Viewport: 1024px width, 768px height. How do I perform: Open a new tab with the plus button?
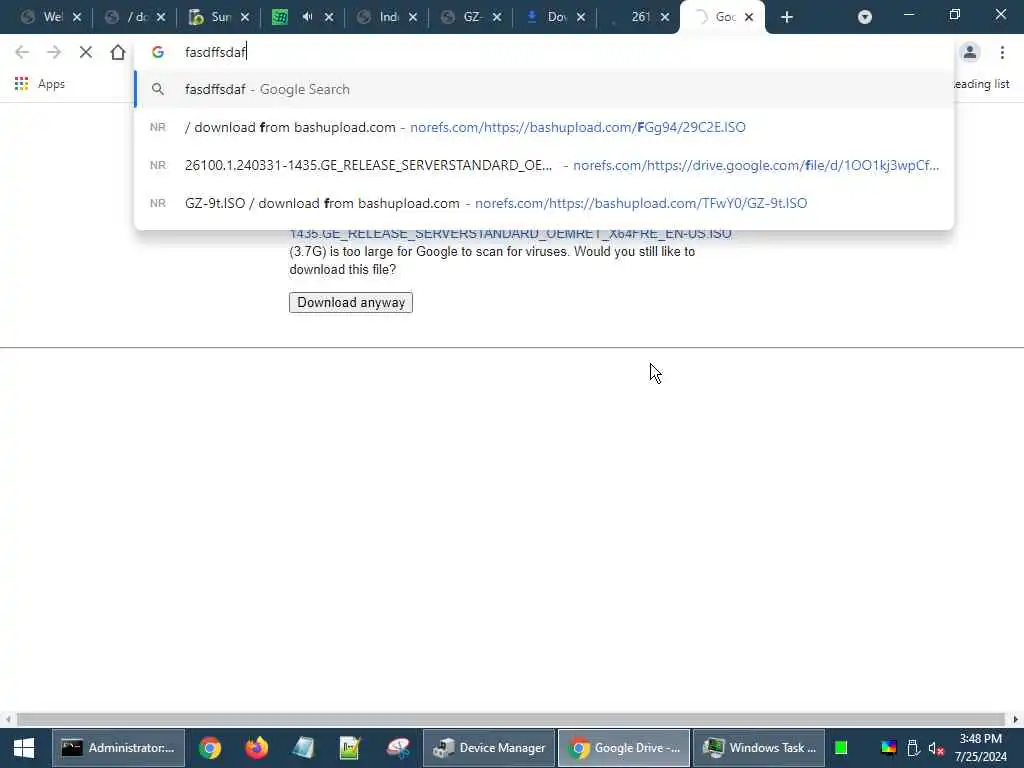pos(787,18)
